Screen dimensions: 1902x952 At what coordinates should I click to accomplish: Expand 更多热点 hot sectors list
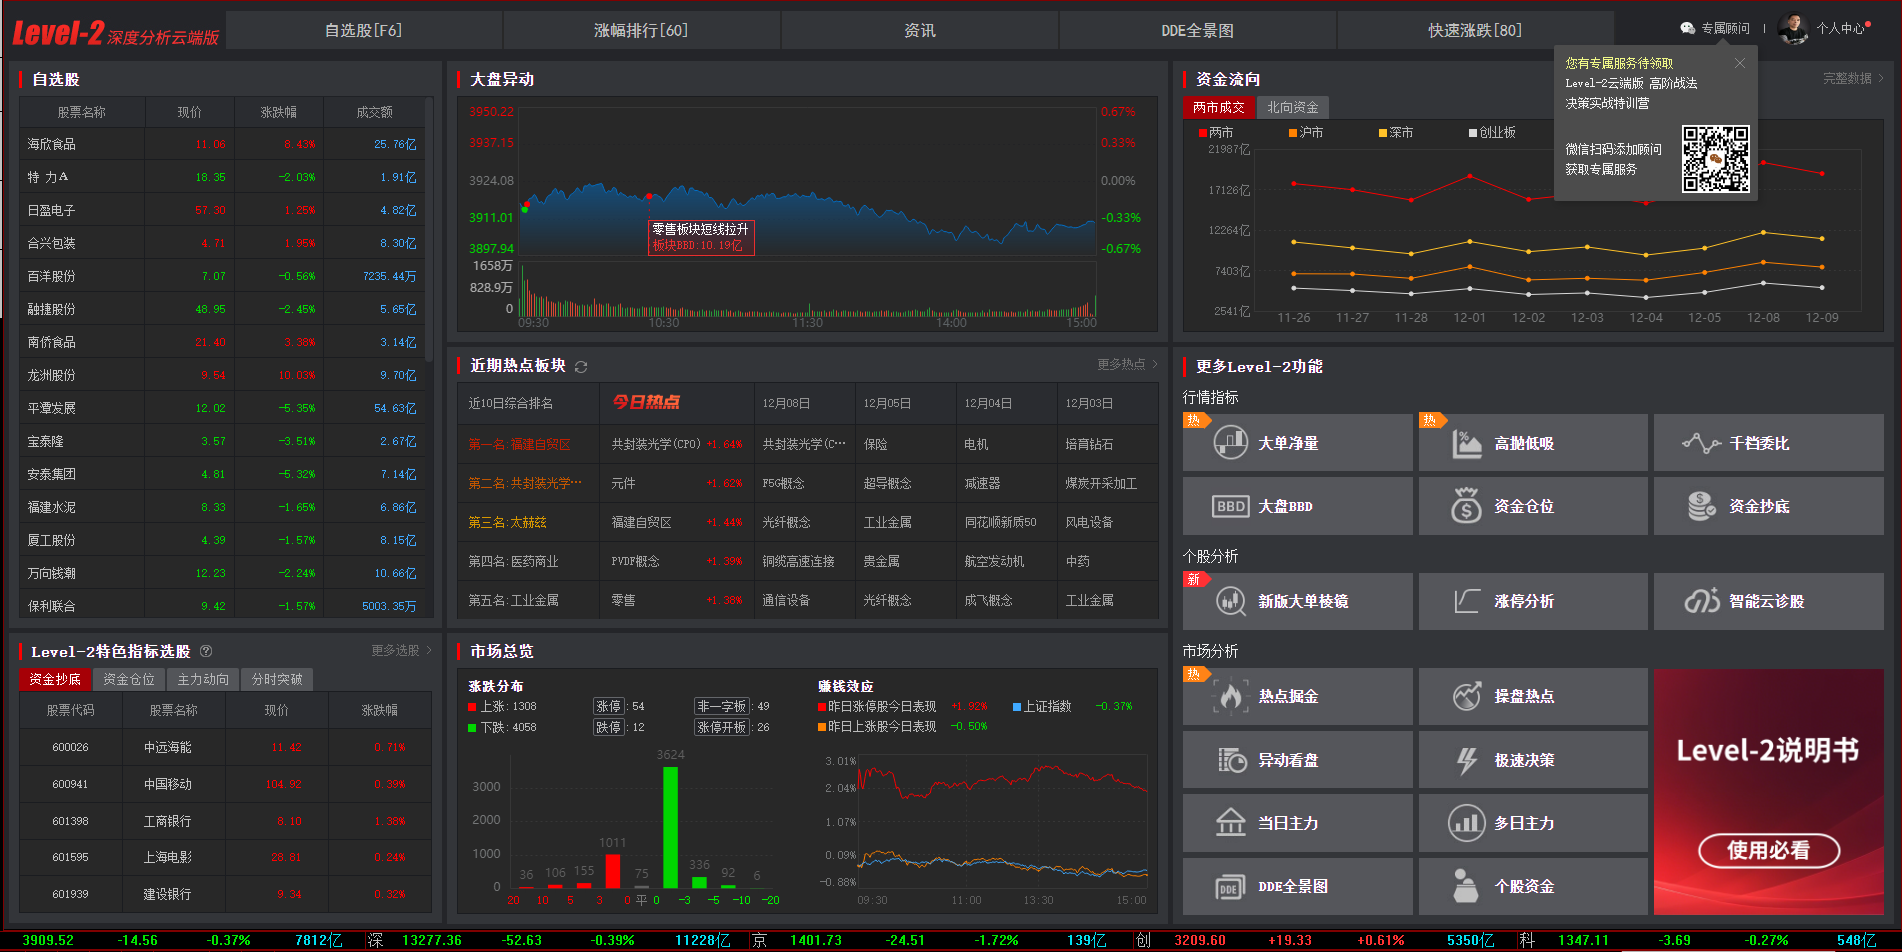(1126, 364)
